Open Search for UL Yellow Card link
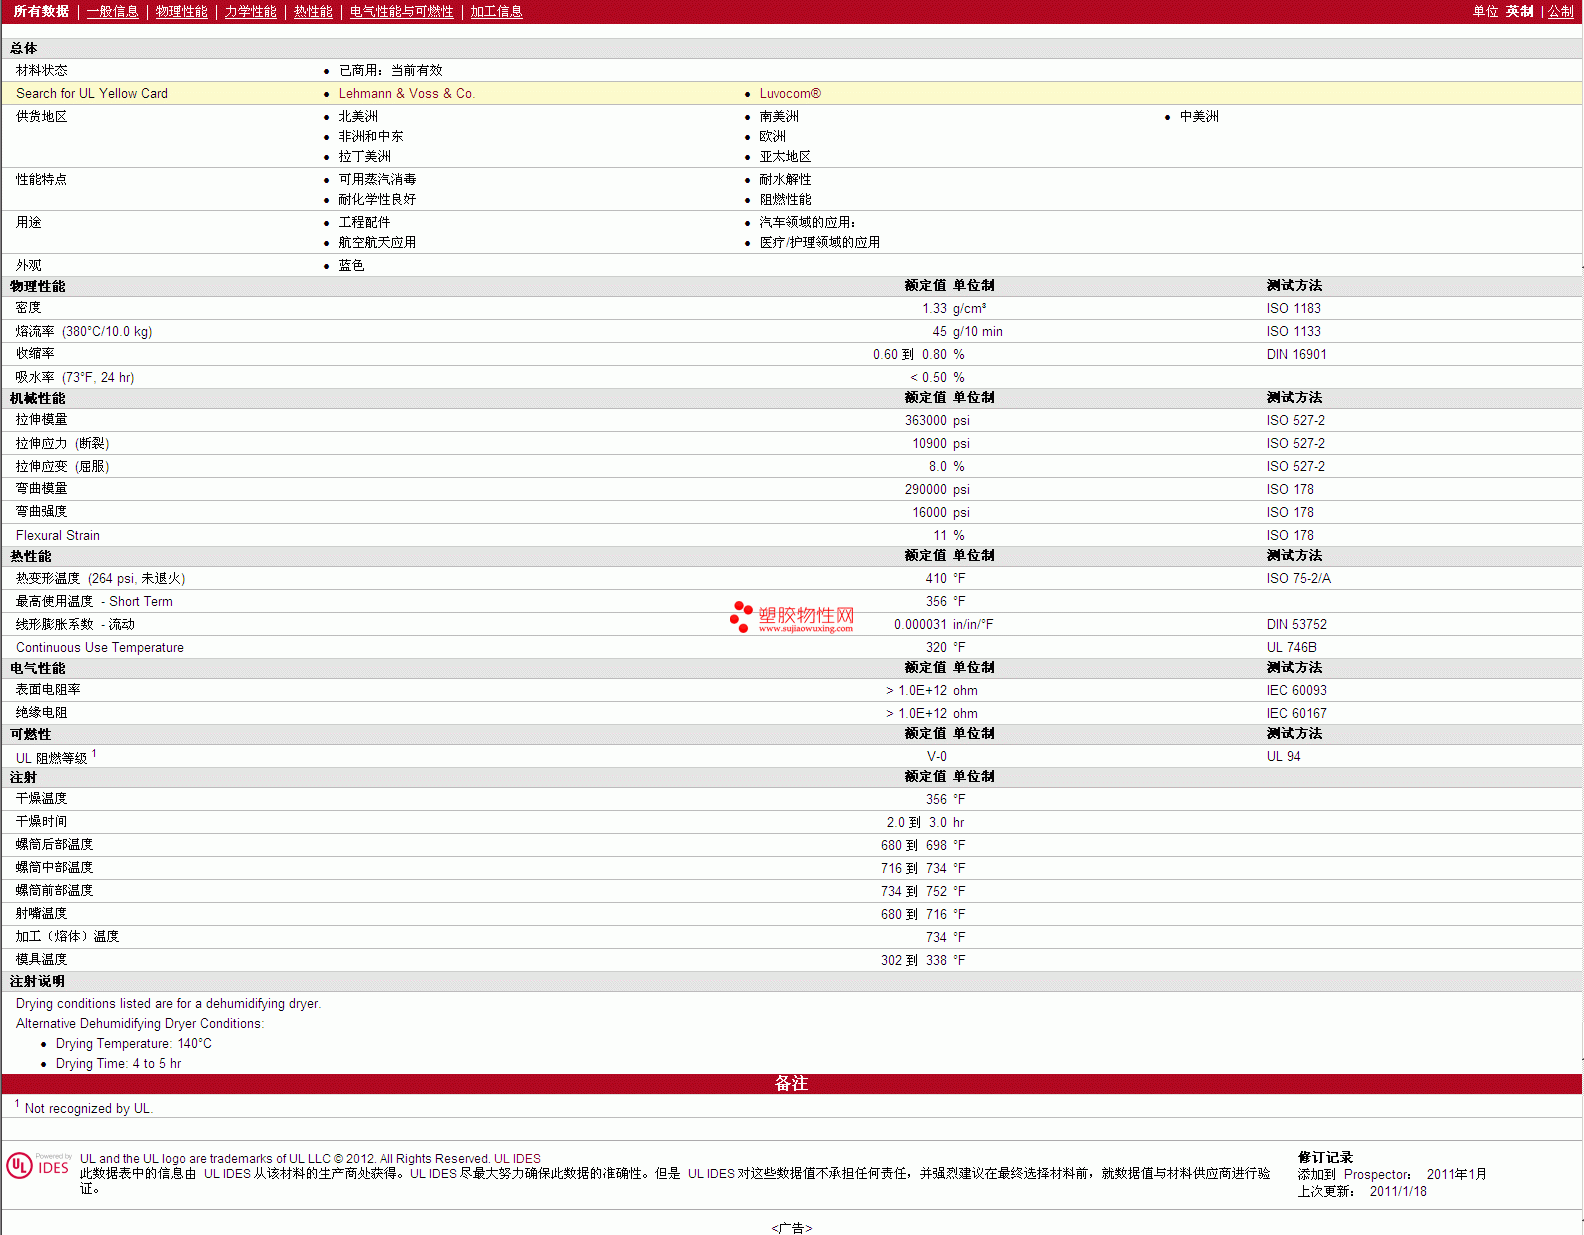Screen dimensions: 1584x1235 coord(92,94)
